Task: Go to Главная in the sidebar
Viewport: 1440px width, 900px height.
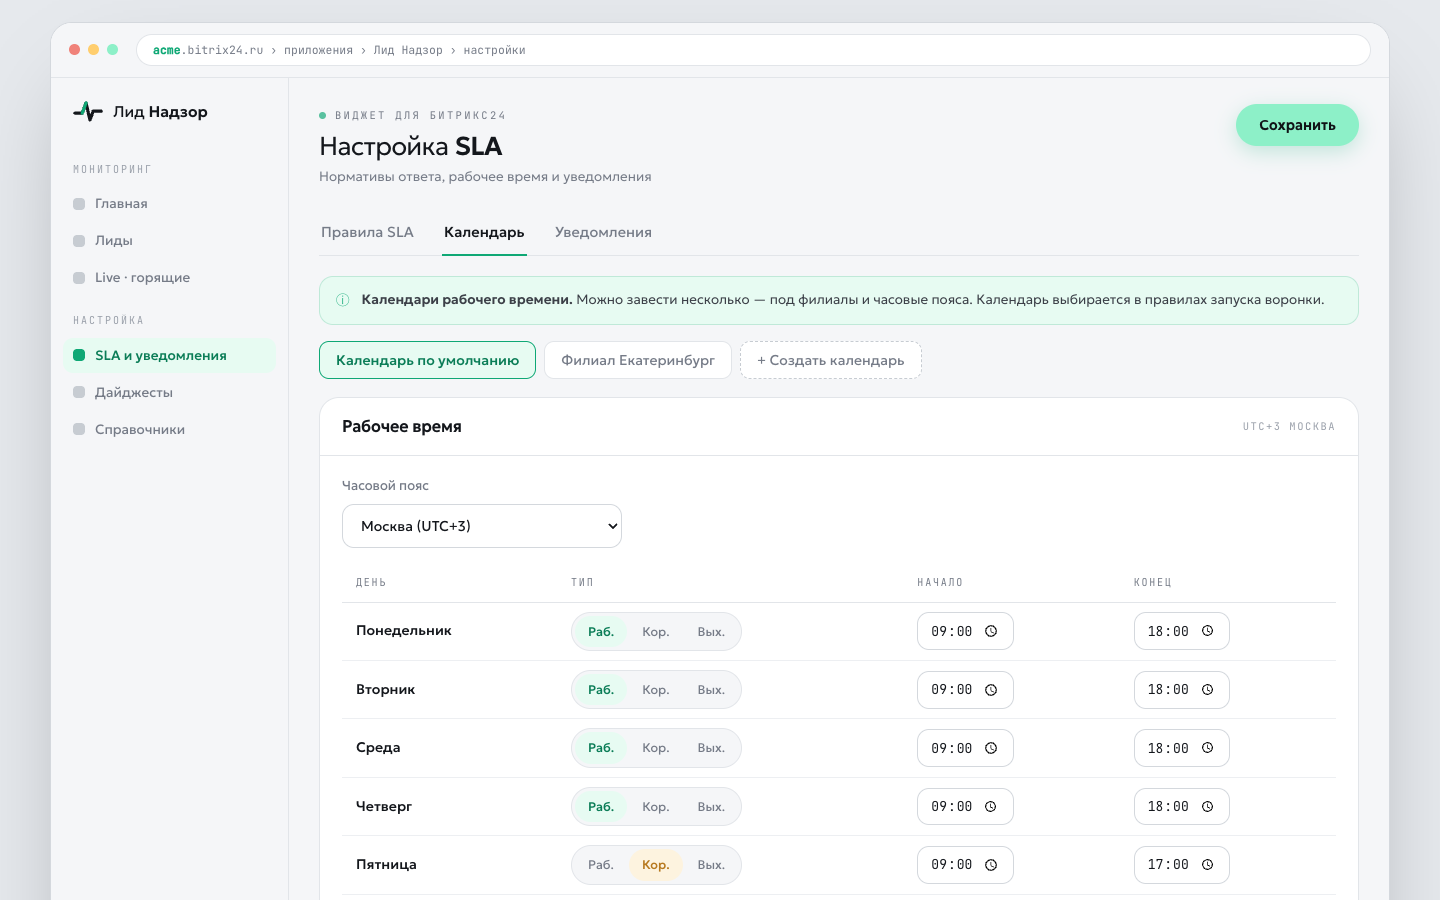Action: (169, 204)
